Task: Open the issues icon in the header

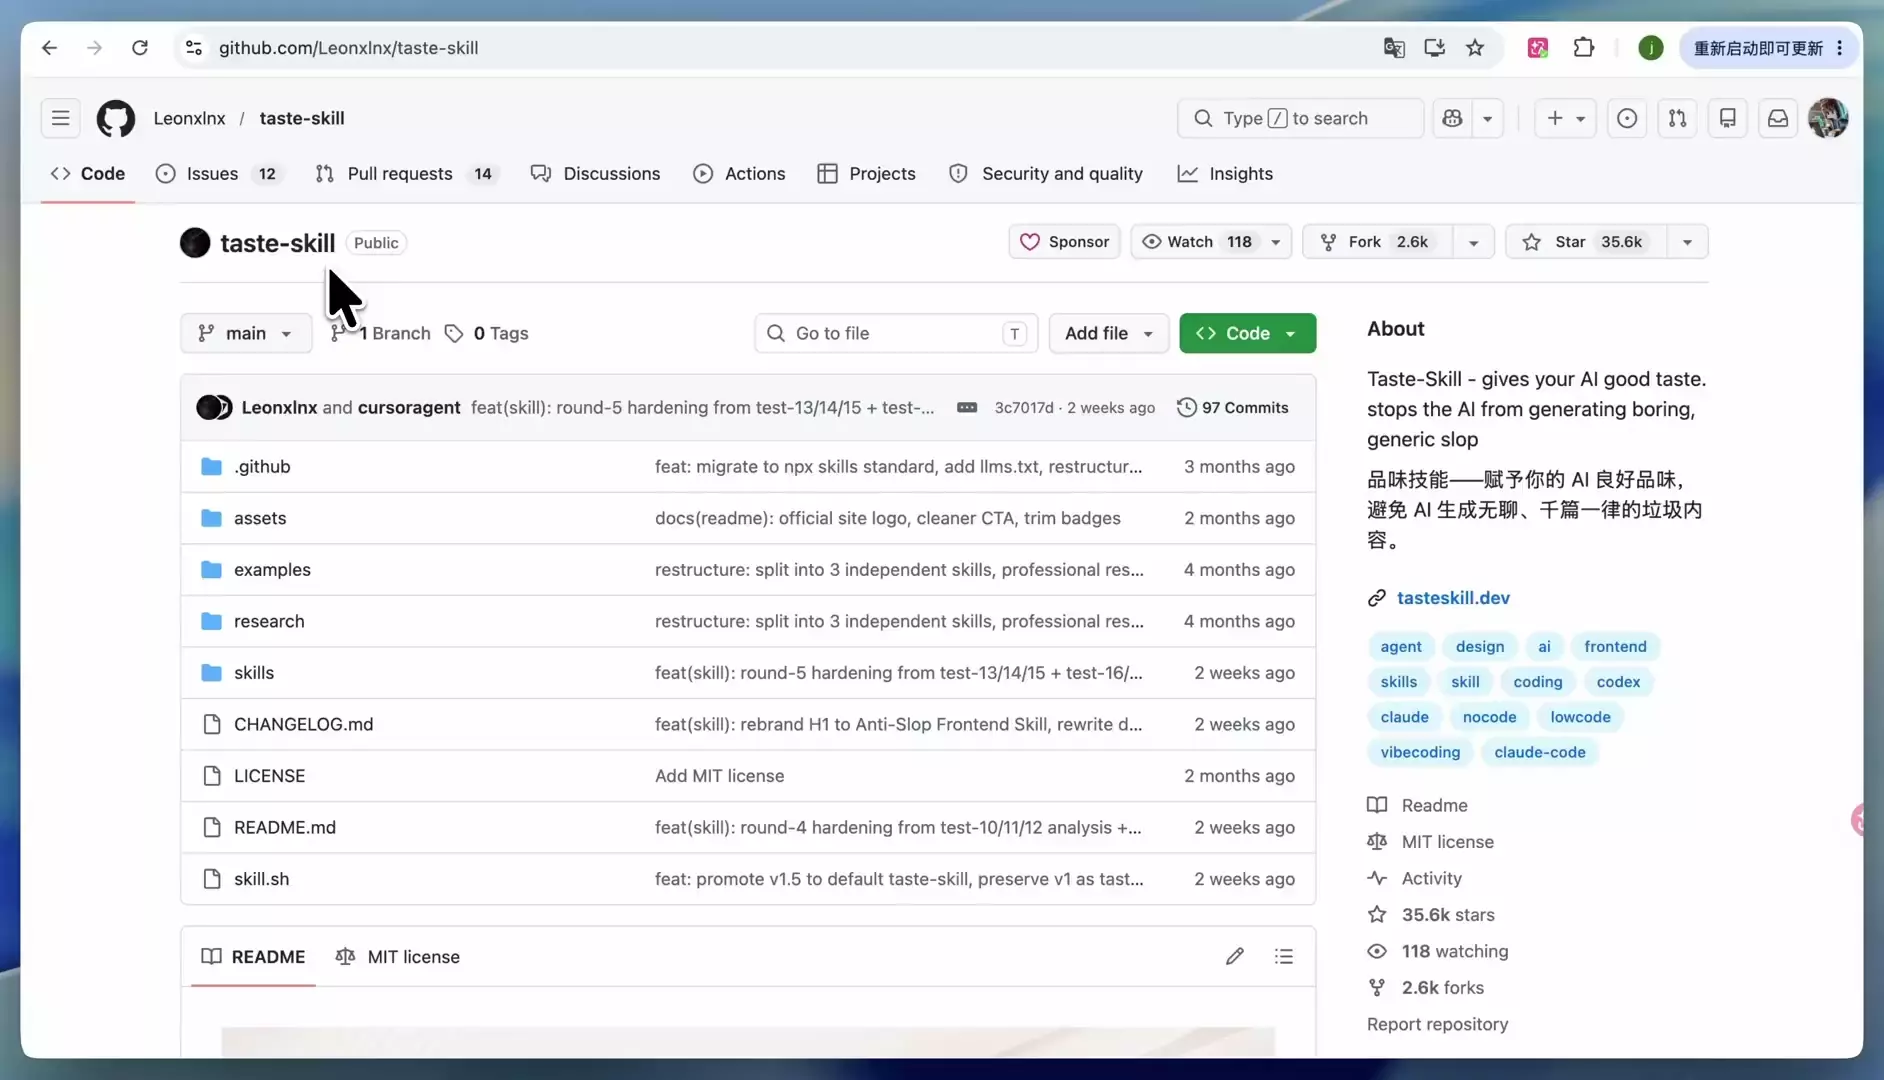Action: tap(1627, 118)
